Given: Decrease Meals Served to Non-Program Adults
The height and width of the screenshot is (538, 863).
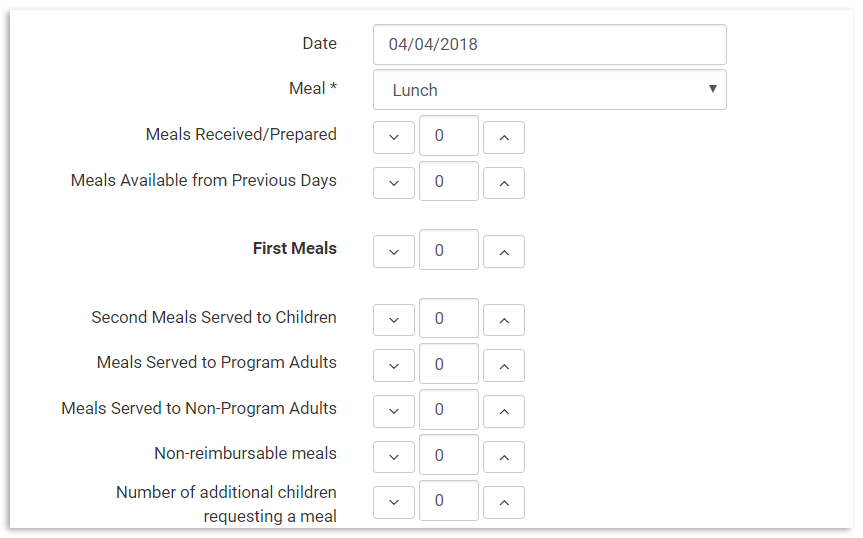Looking at the screenshot, I should [394, 411].
